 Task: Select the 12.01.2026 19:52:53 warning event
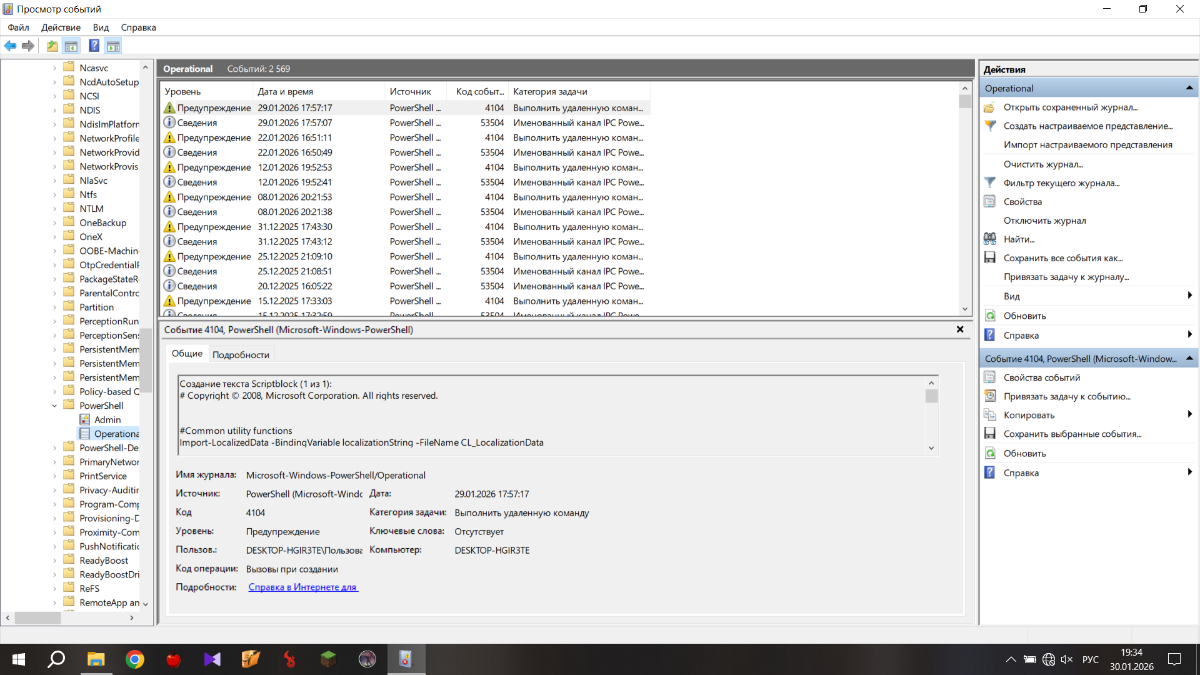click(406, 167)
